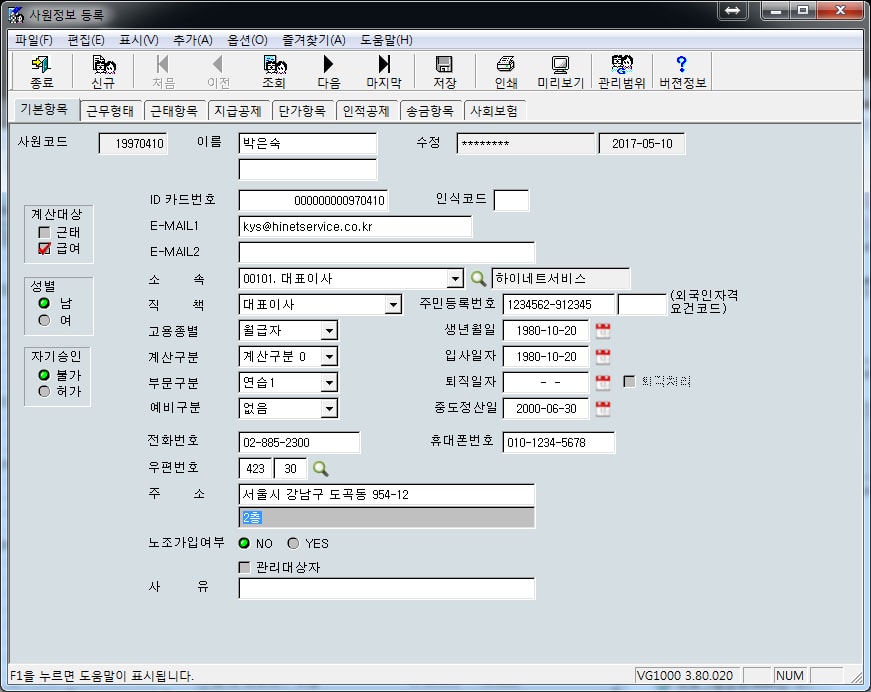Screen dimensions: 871x692
Task: Open the 옵션(O) menu
Action: [x=247, y=40]
